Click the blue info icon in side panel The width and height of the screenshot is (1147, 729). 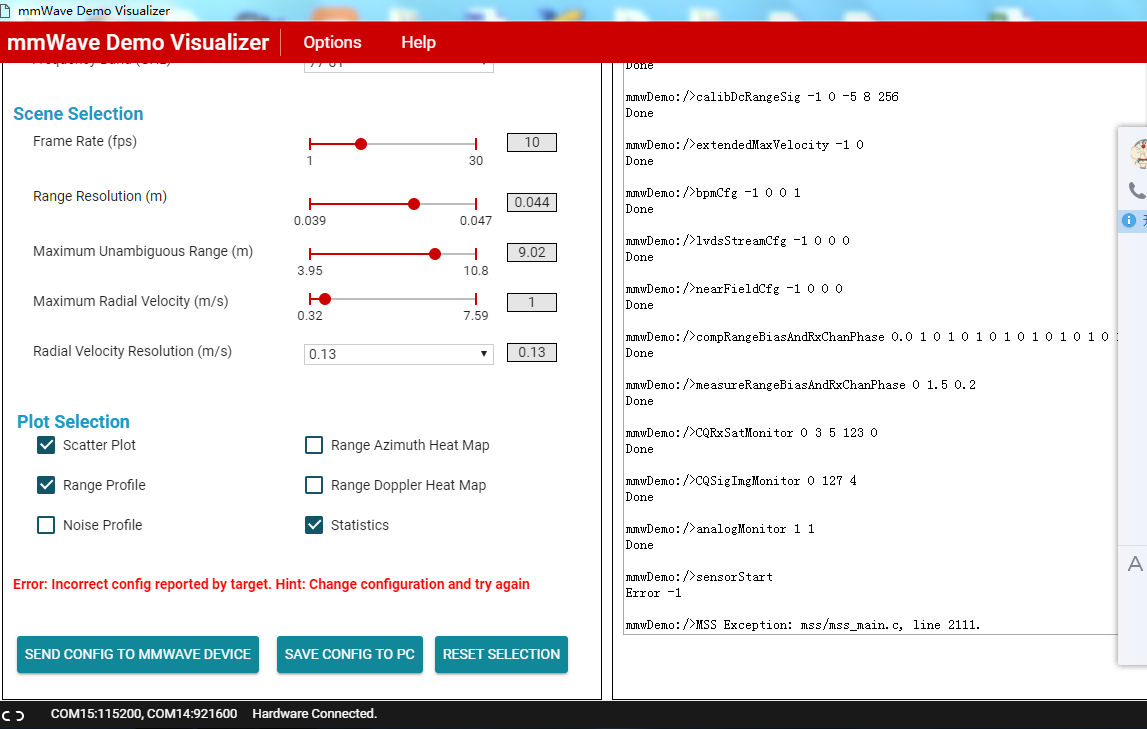coord(1129,220)
